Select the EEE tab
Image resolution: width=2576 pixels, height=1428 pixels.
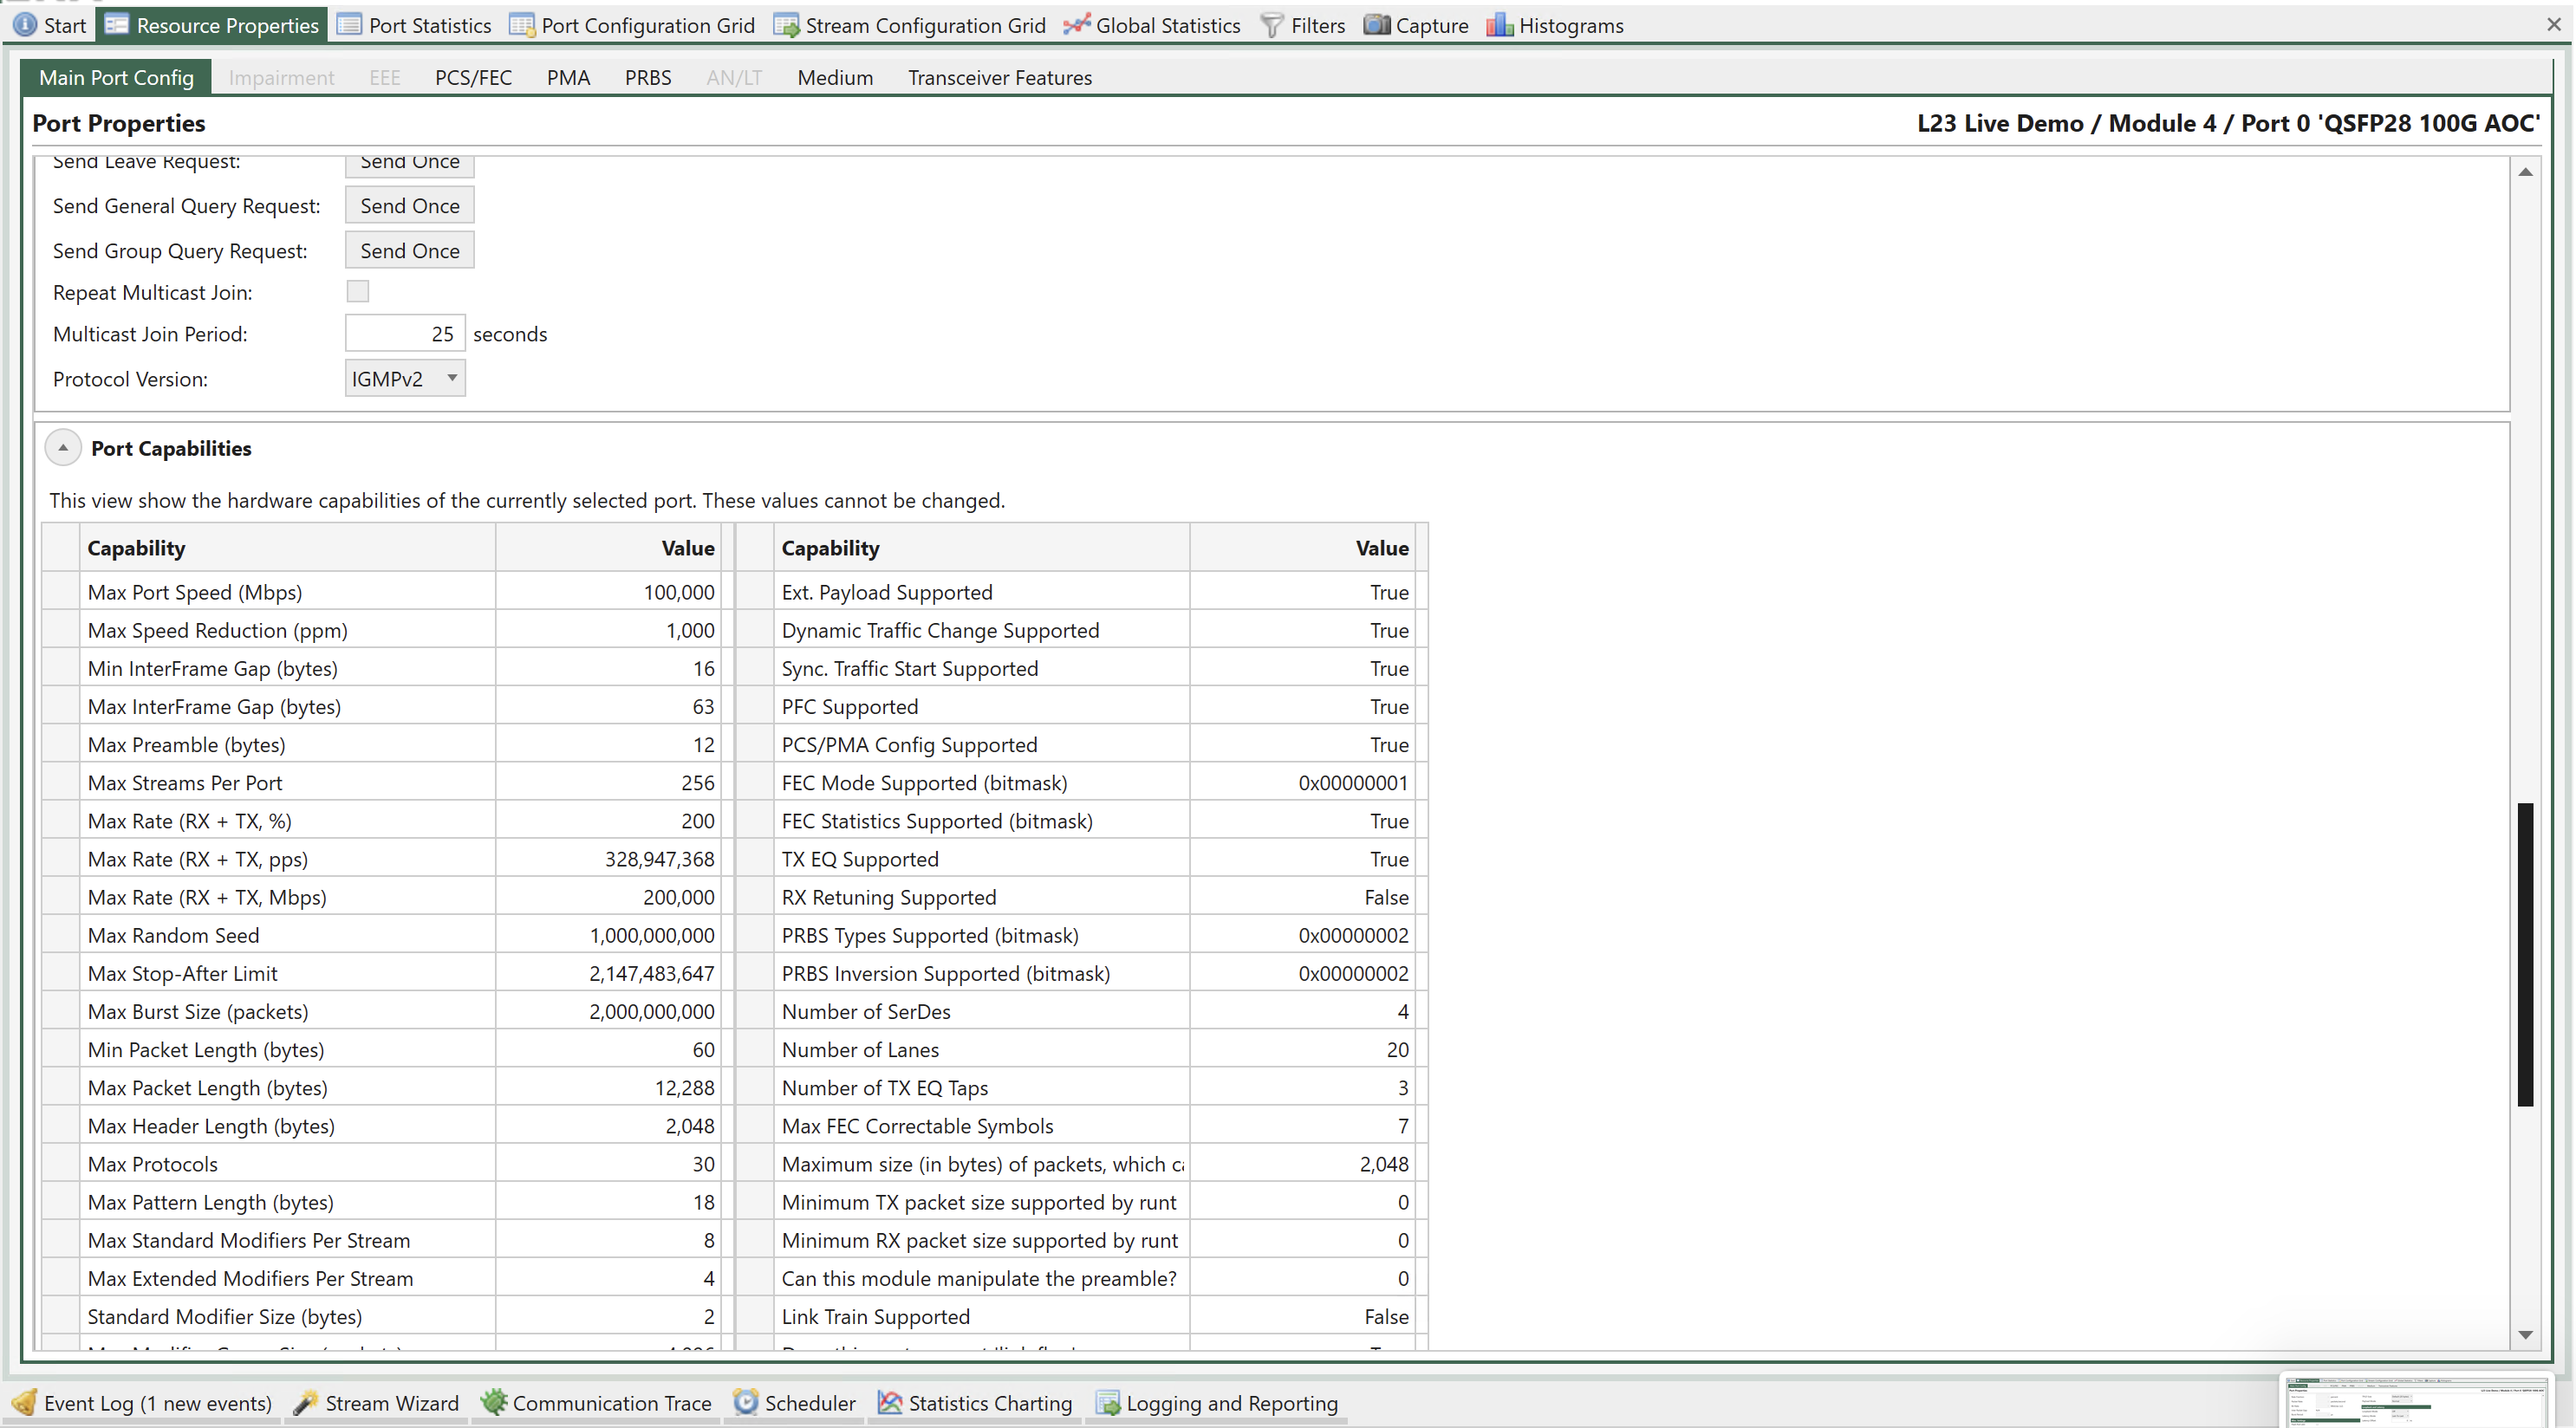[383, 77]
